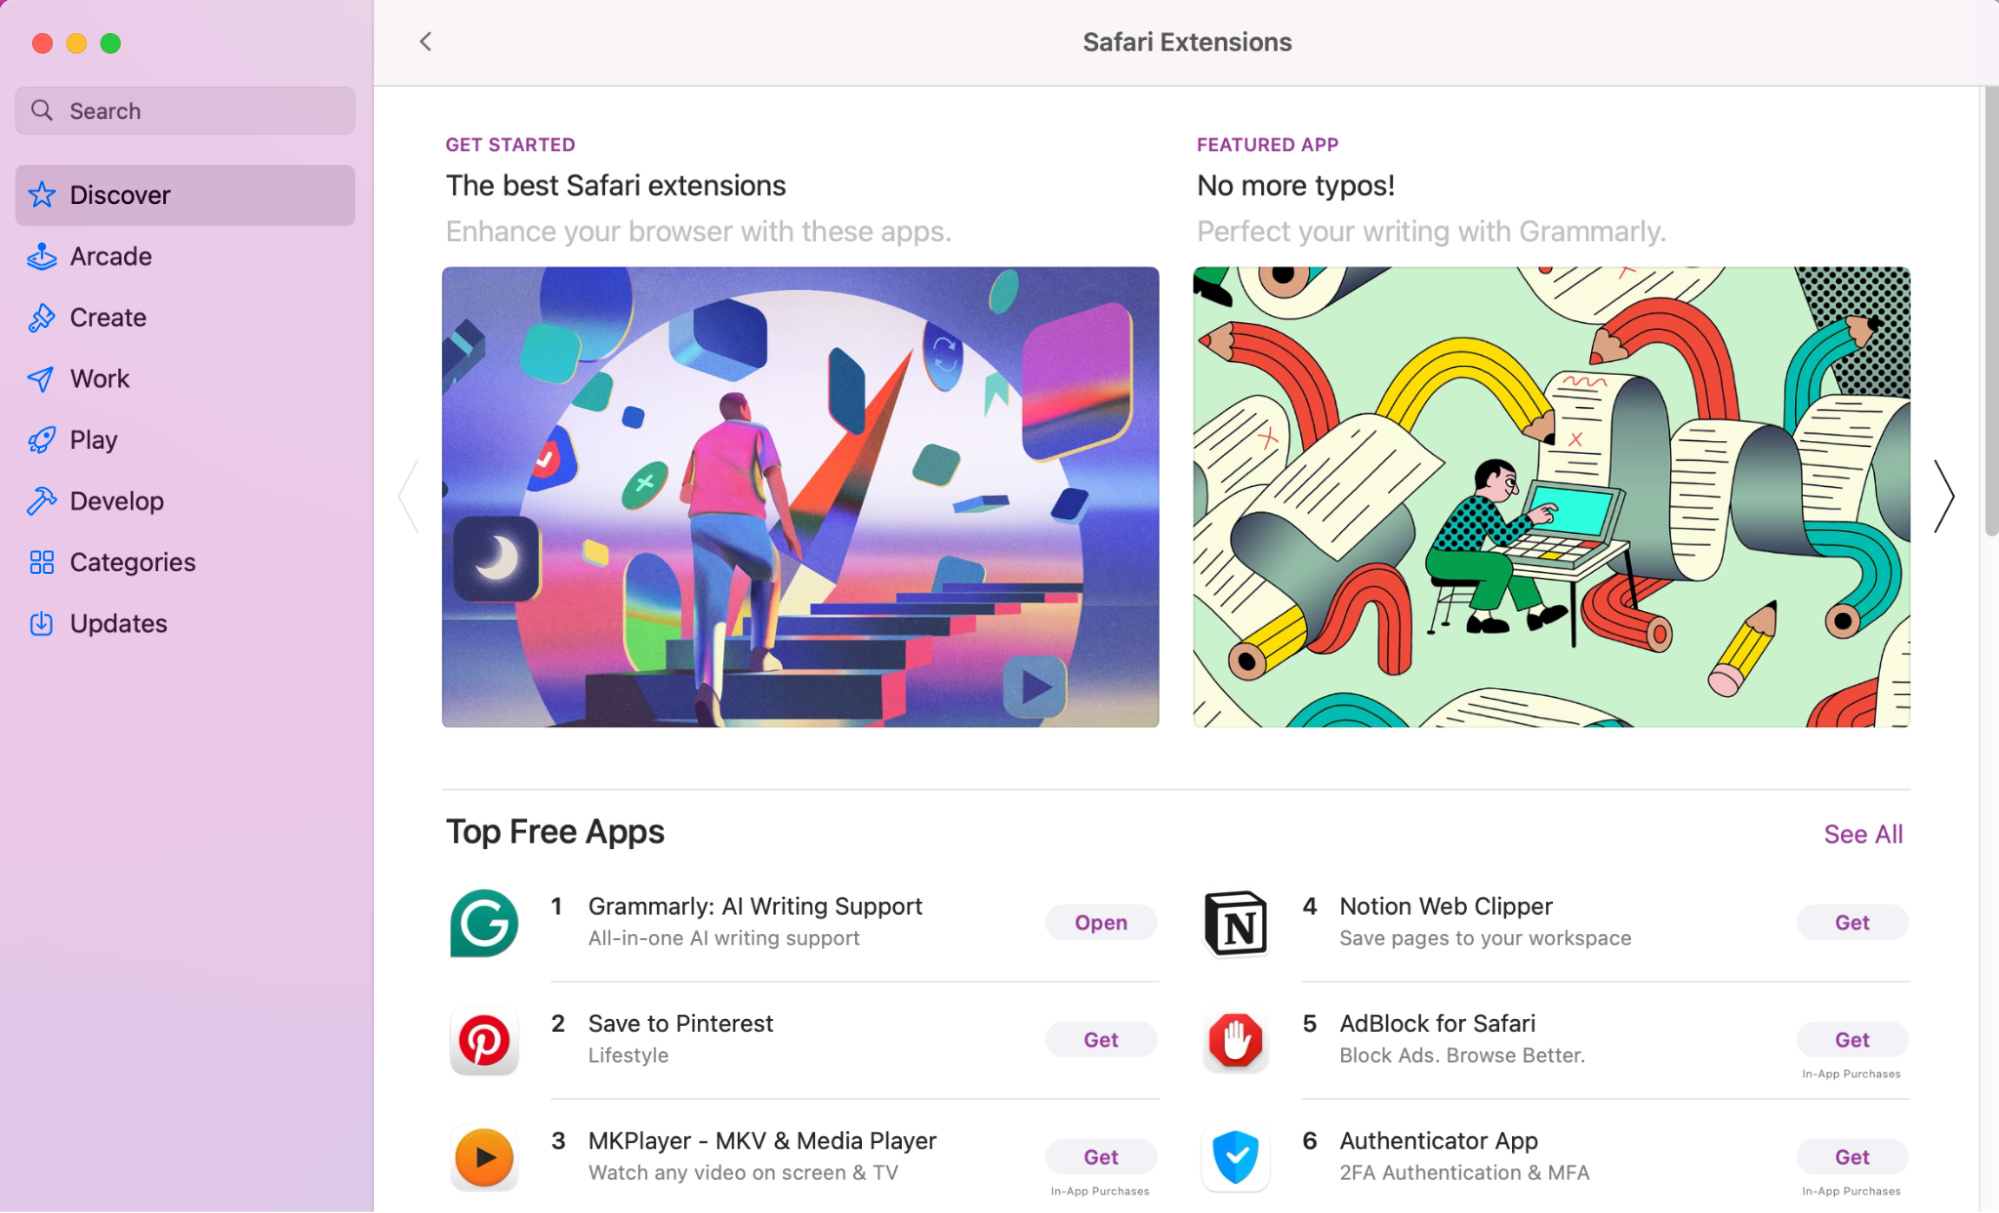This screenshot has height=1213, width=1999.
Task: Select the Notion Web Clipper icon
Action: tap(1235, 922)
